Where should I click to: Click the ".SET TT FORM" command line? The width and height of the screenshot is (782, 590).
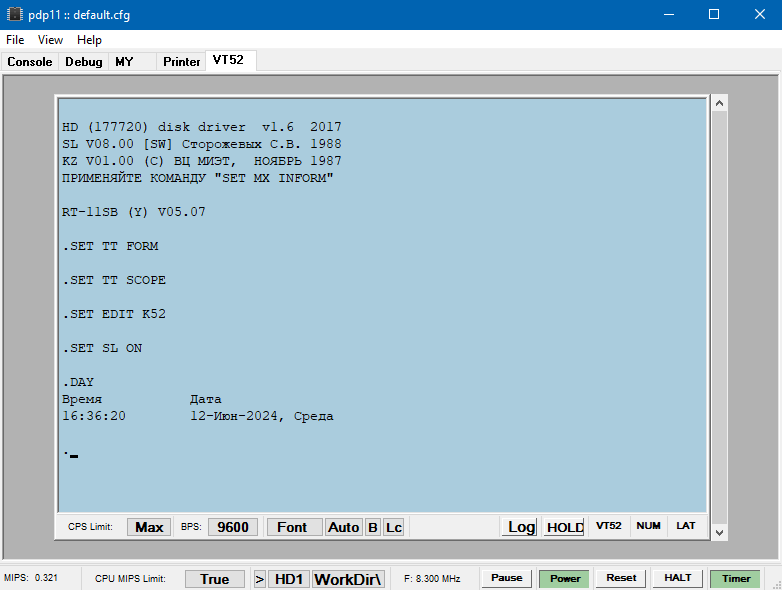110,246
